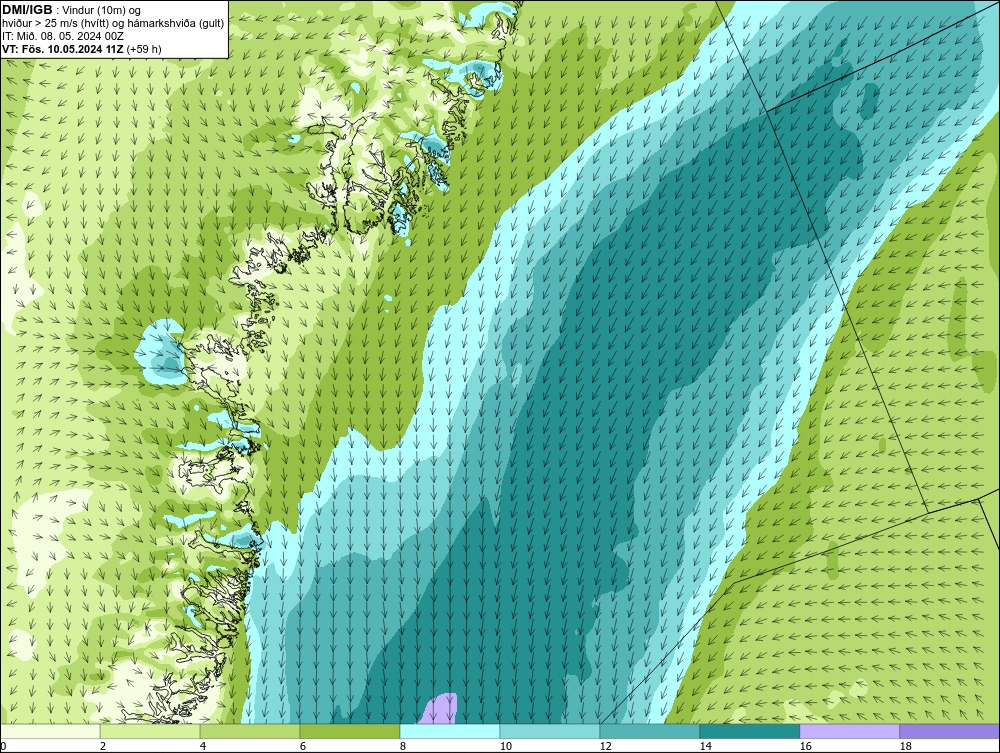The width and height of the screenshot is (1000, 753).
Task: Click the legend tick label '0'
Action: pyautogui.click(x=3, y=746)
